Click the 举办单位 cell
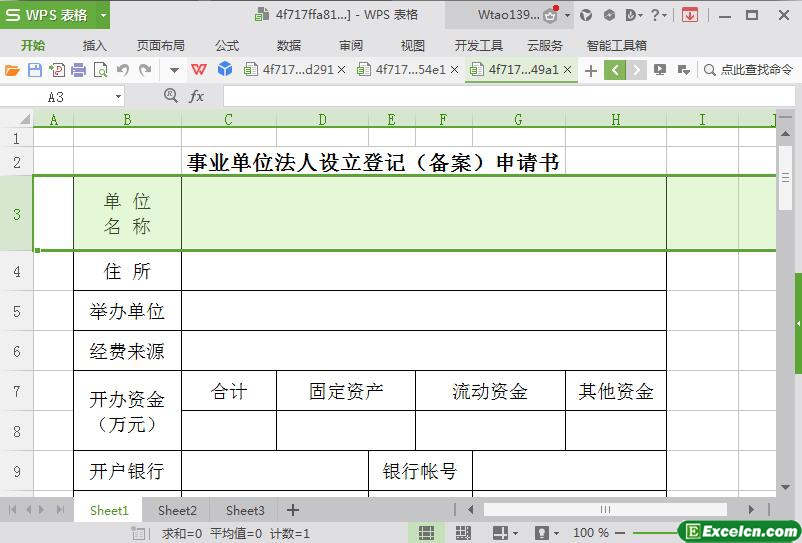This screenshot has height=543, width=802. click(x=127, y=311)
